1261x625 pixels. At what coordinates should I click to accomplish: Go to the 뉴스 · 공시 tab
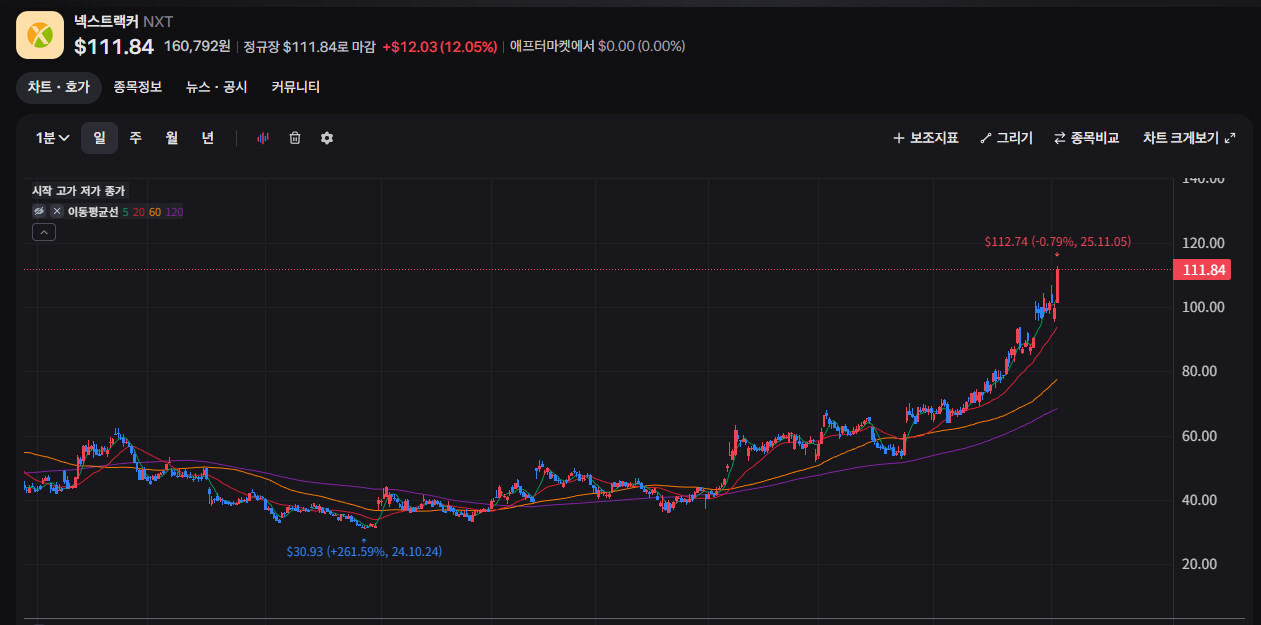pyautogui.click(x=216, y=87)
